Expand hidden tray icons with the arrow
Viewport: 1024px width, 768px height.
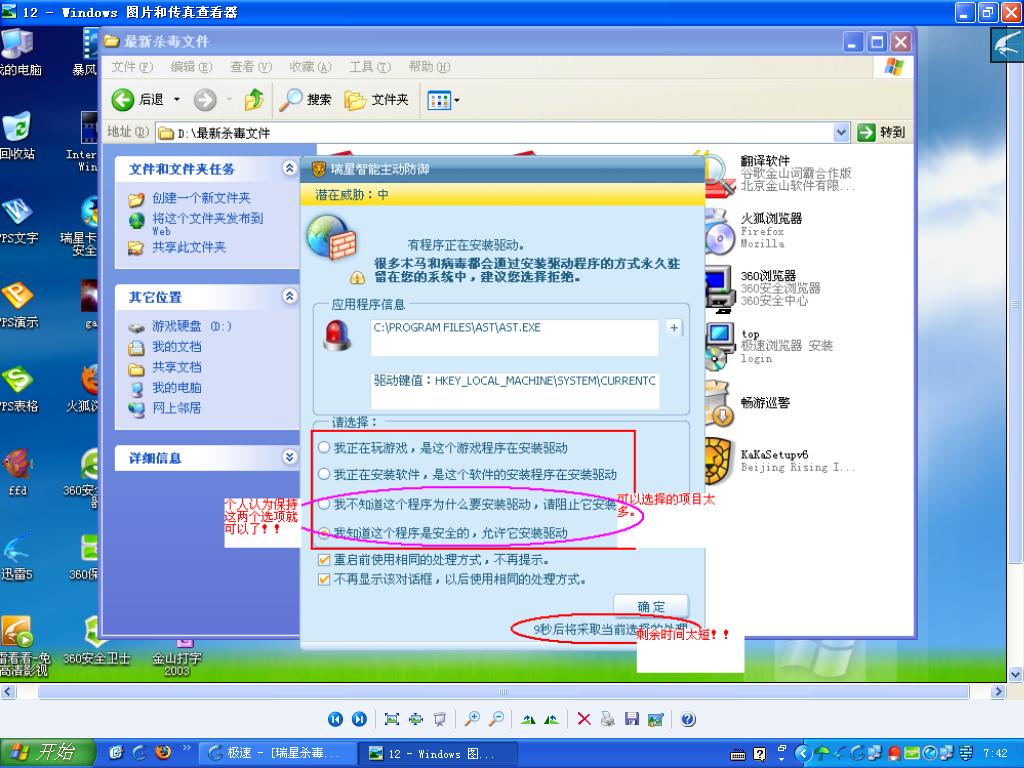[x=803, y=754]
